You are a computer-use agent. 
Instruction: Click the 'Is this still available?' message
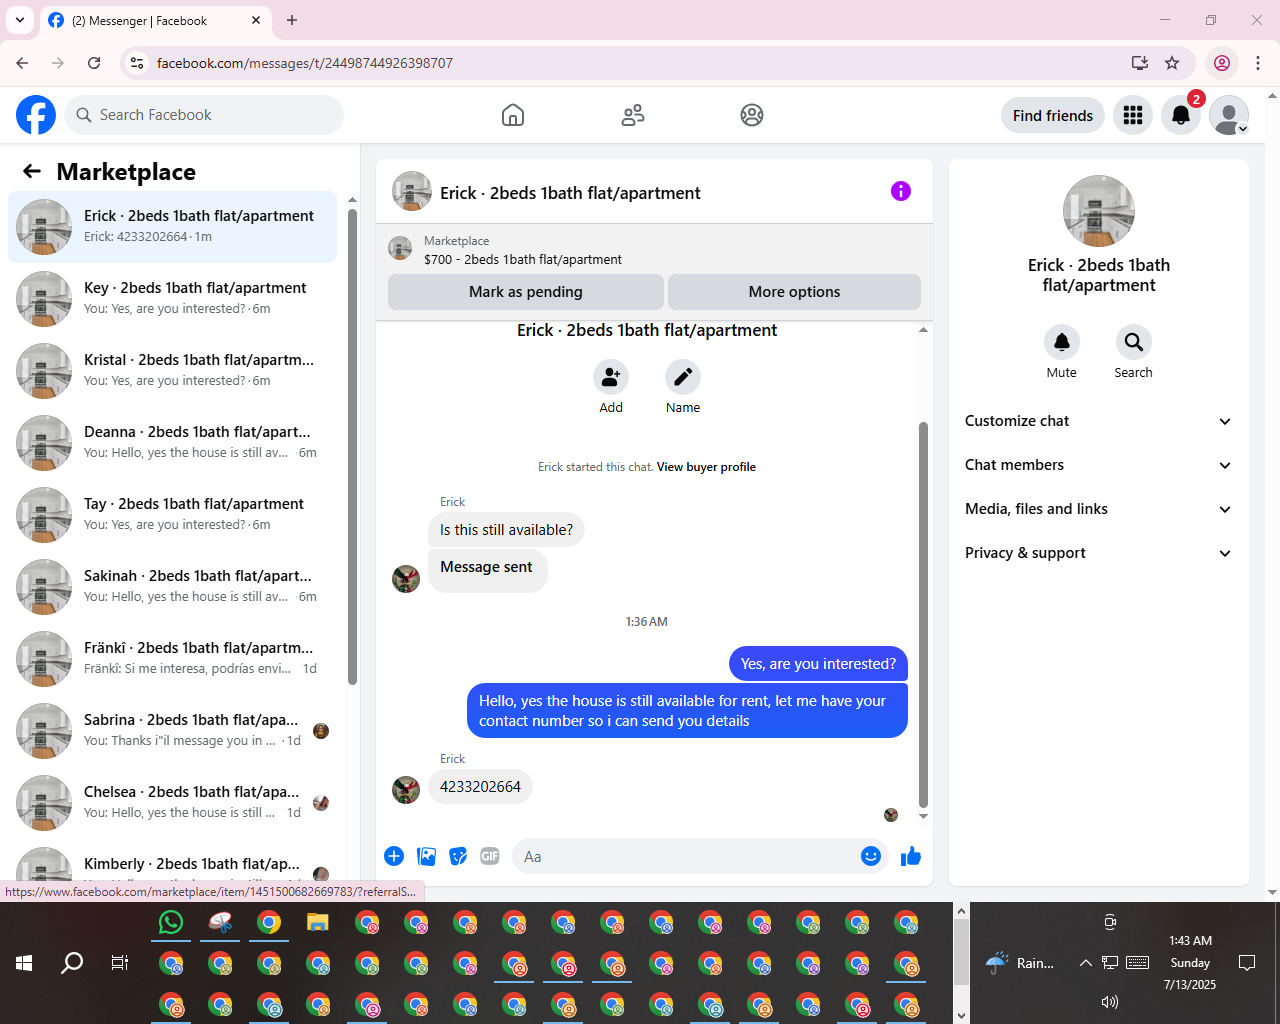click(506, 530)
